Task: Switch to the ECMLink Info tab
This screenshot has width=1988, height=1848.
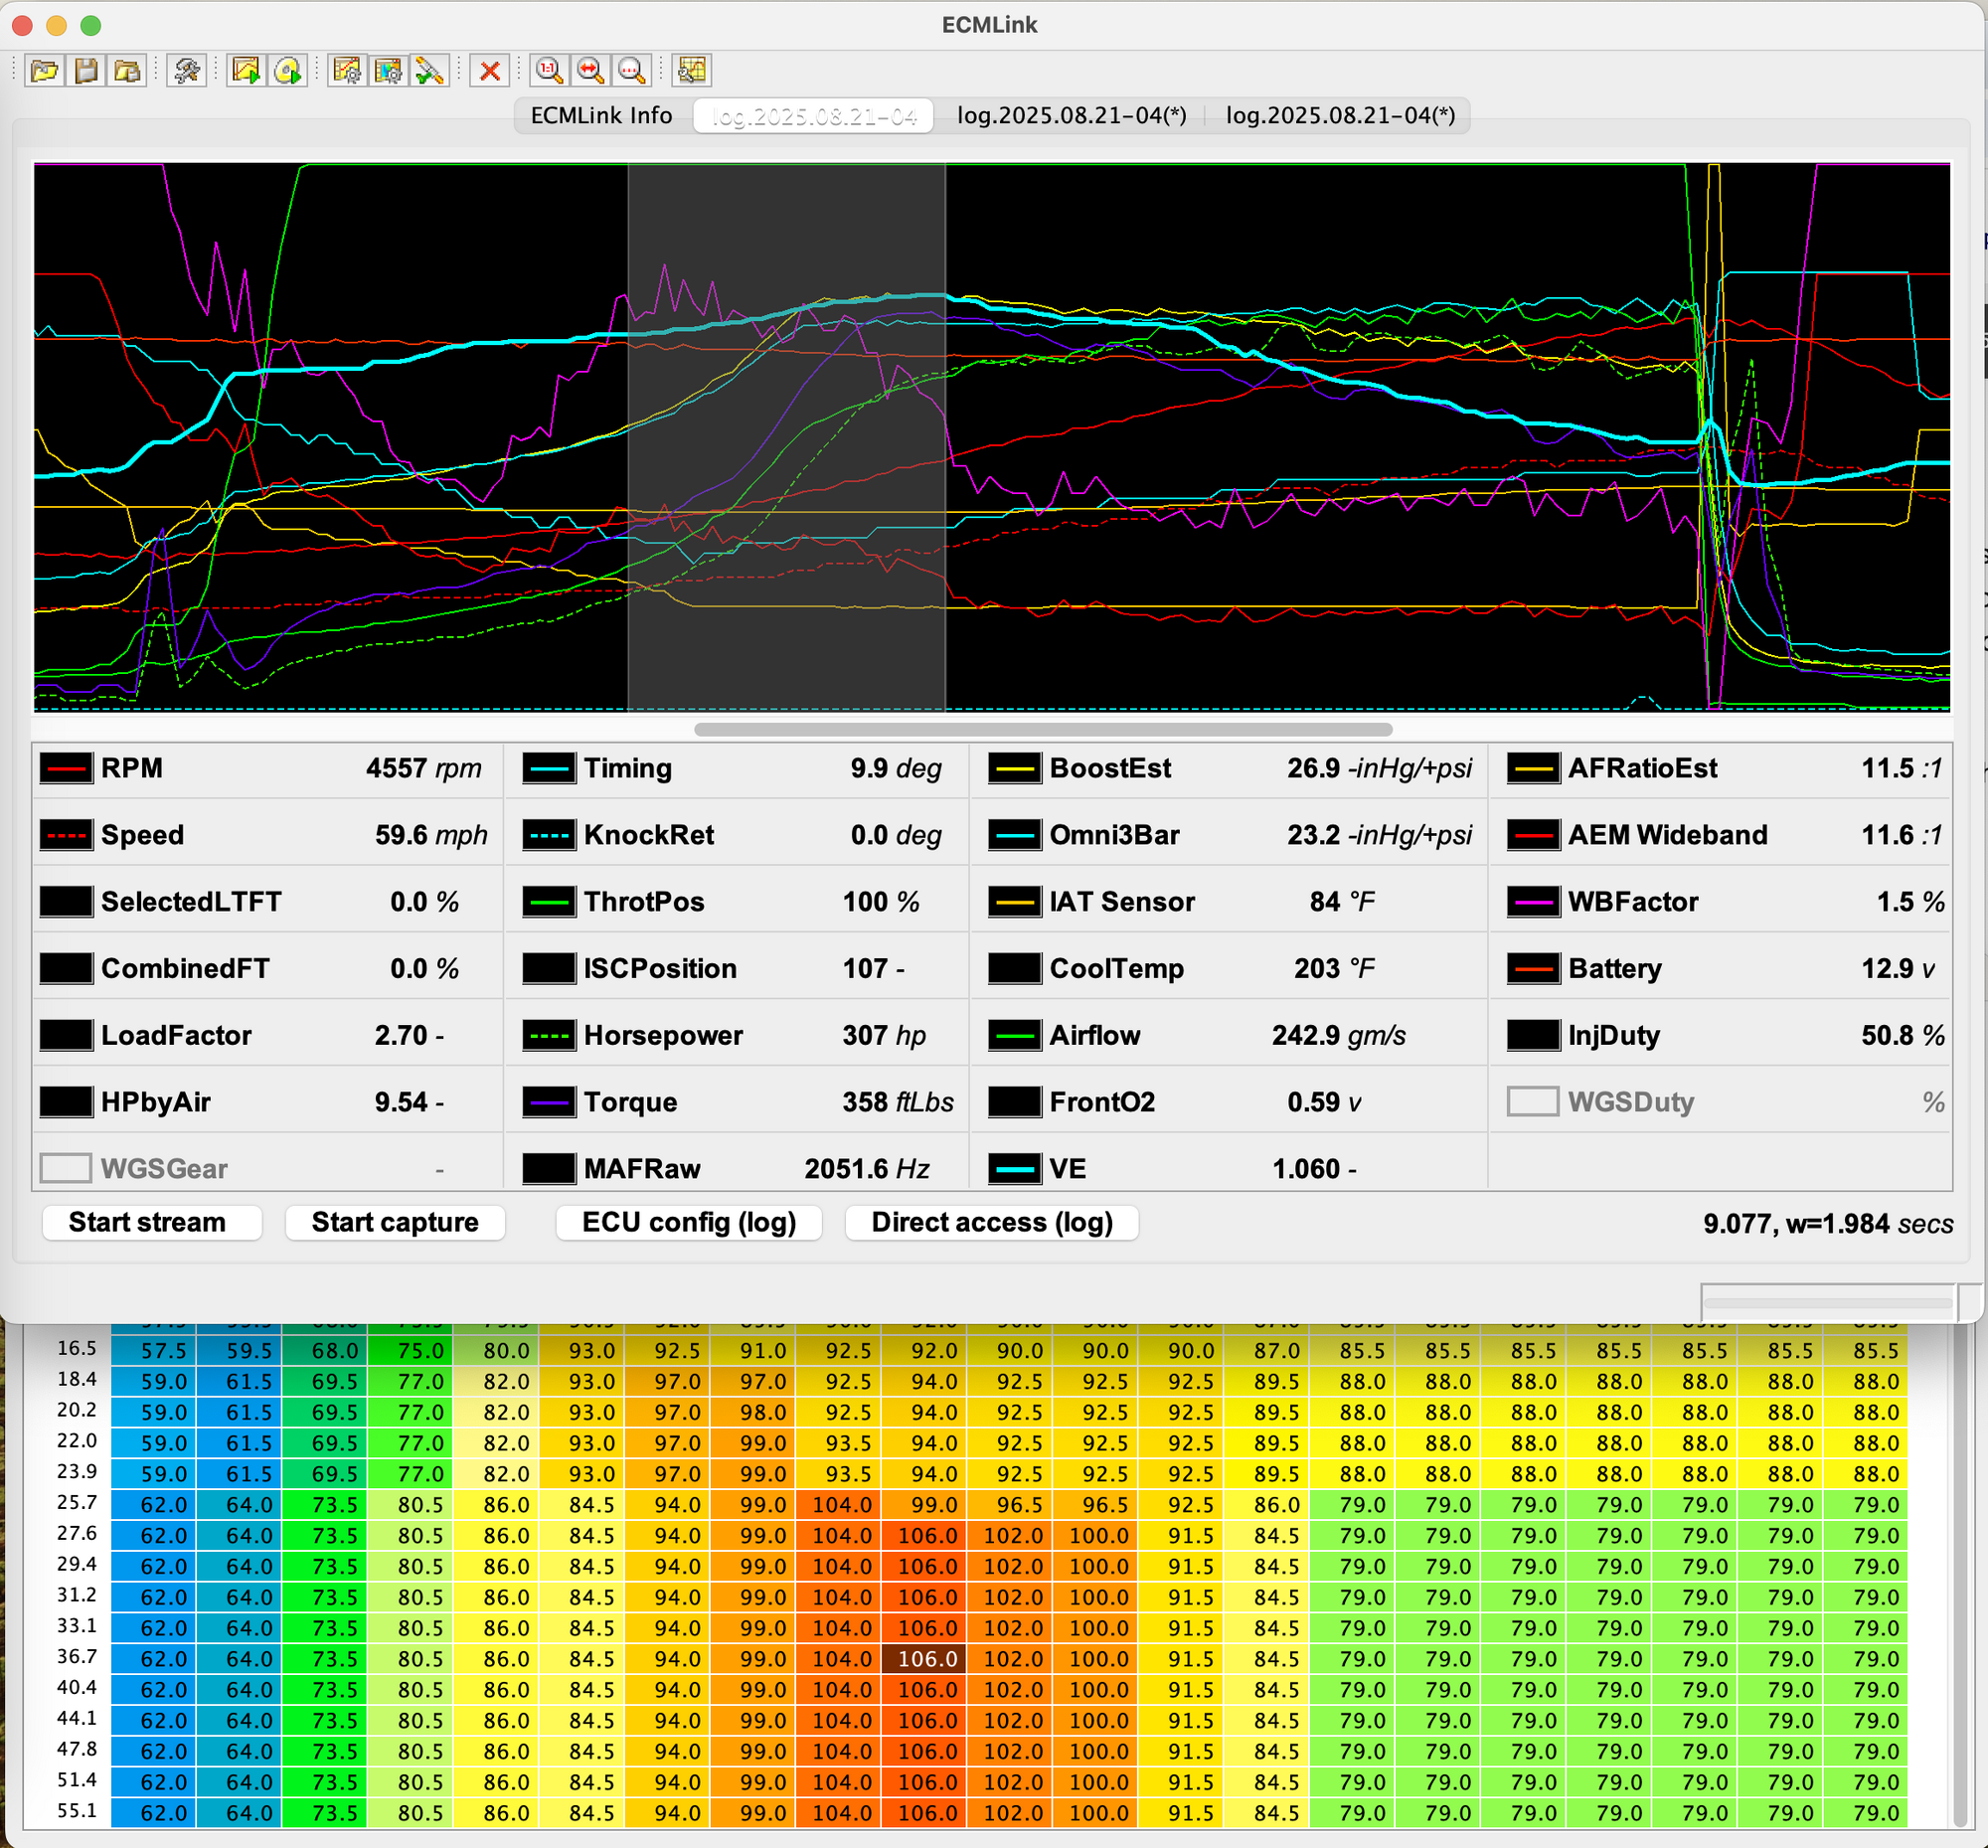Action: click(x=601, y=115)
